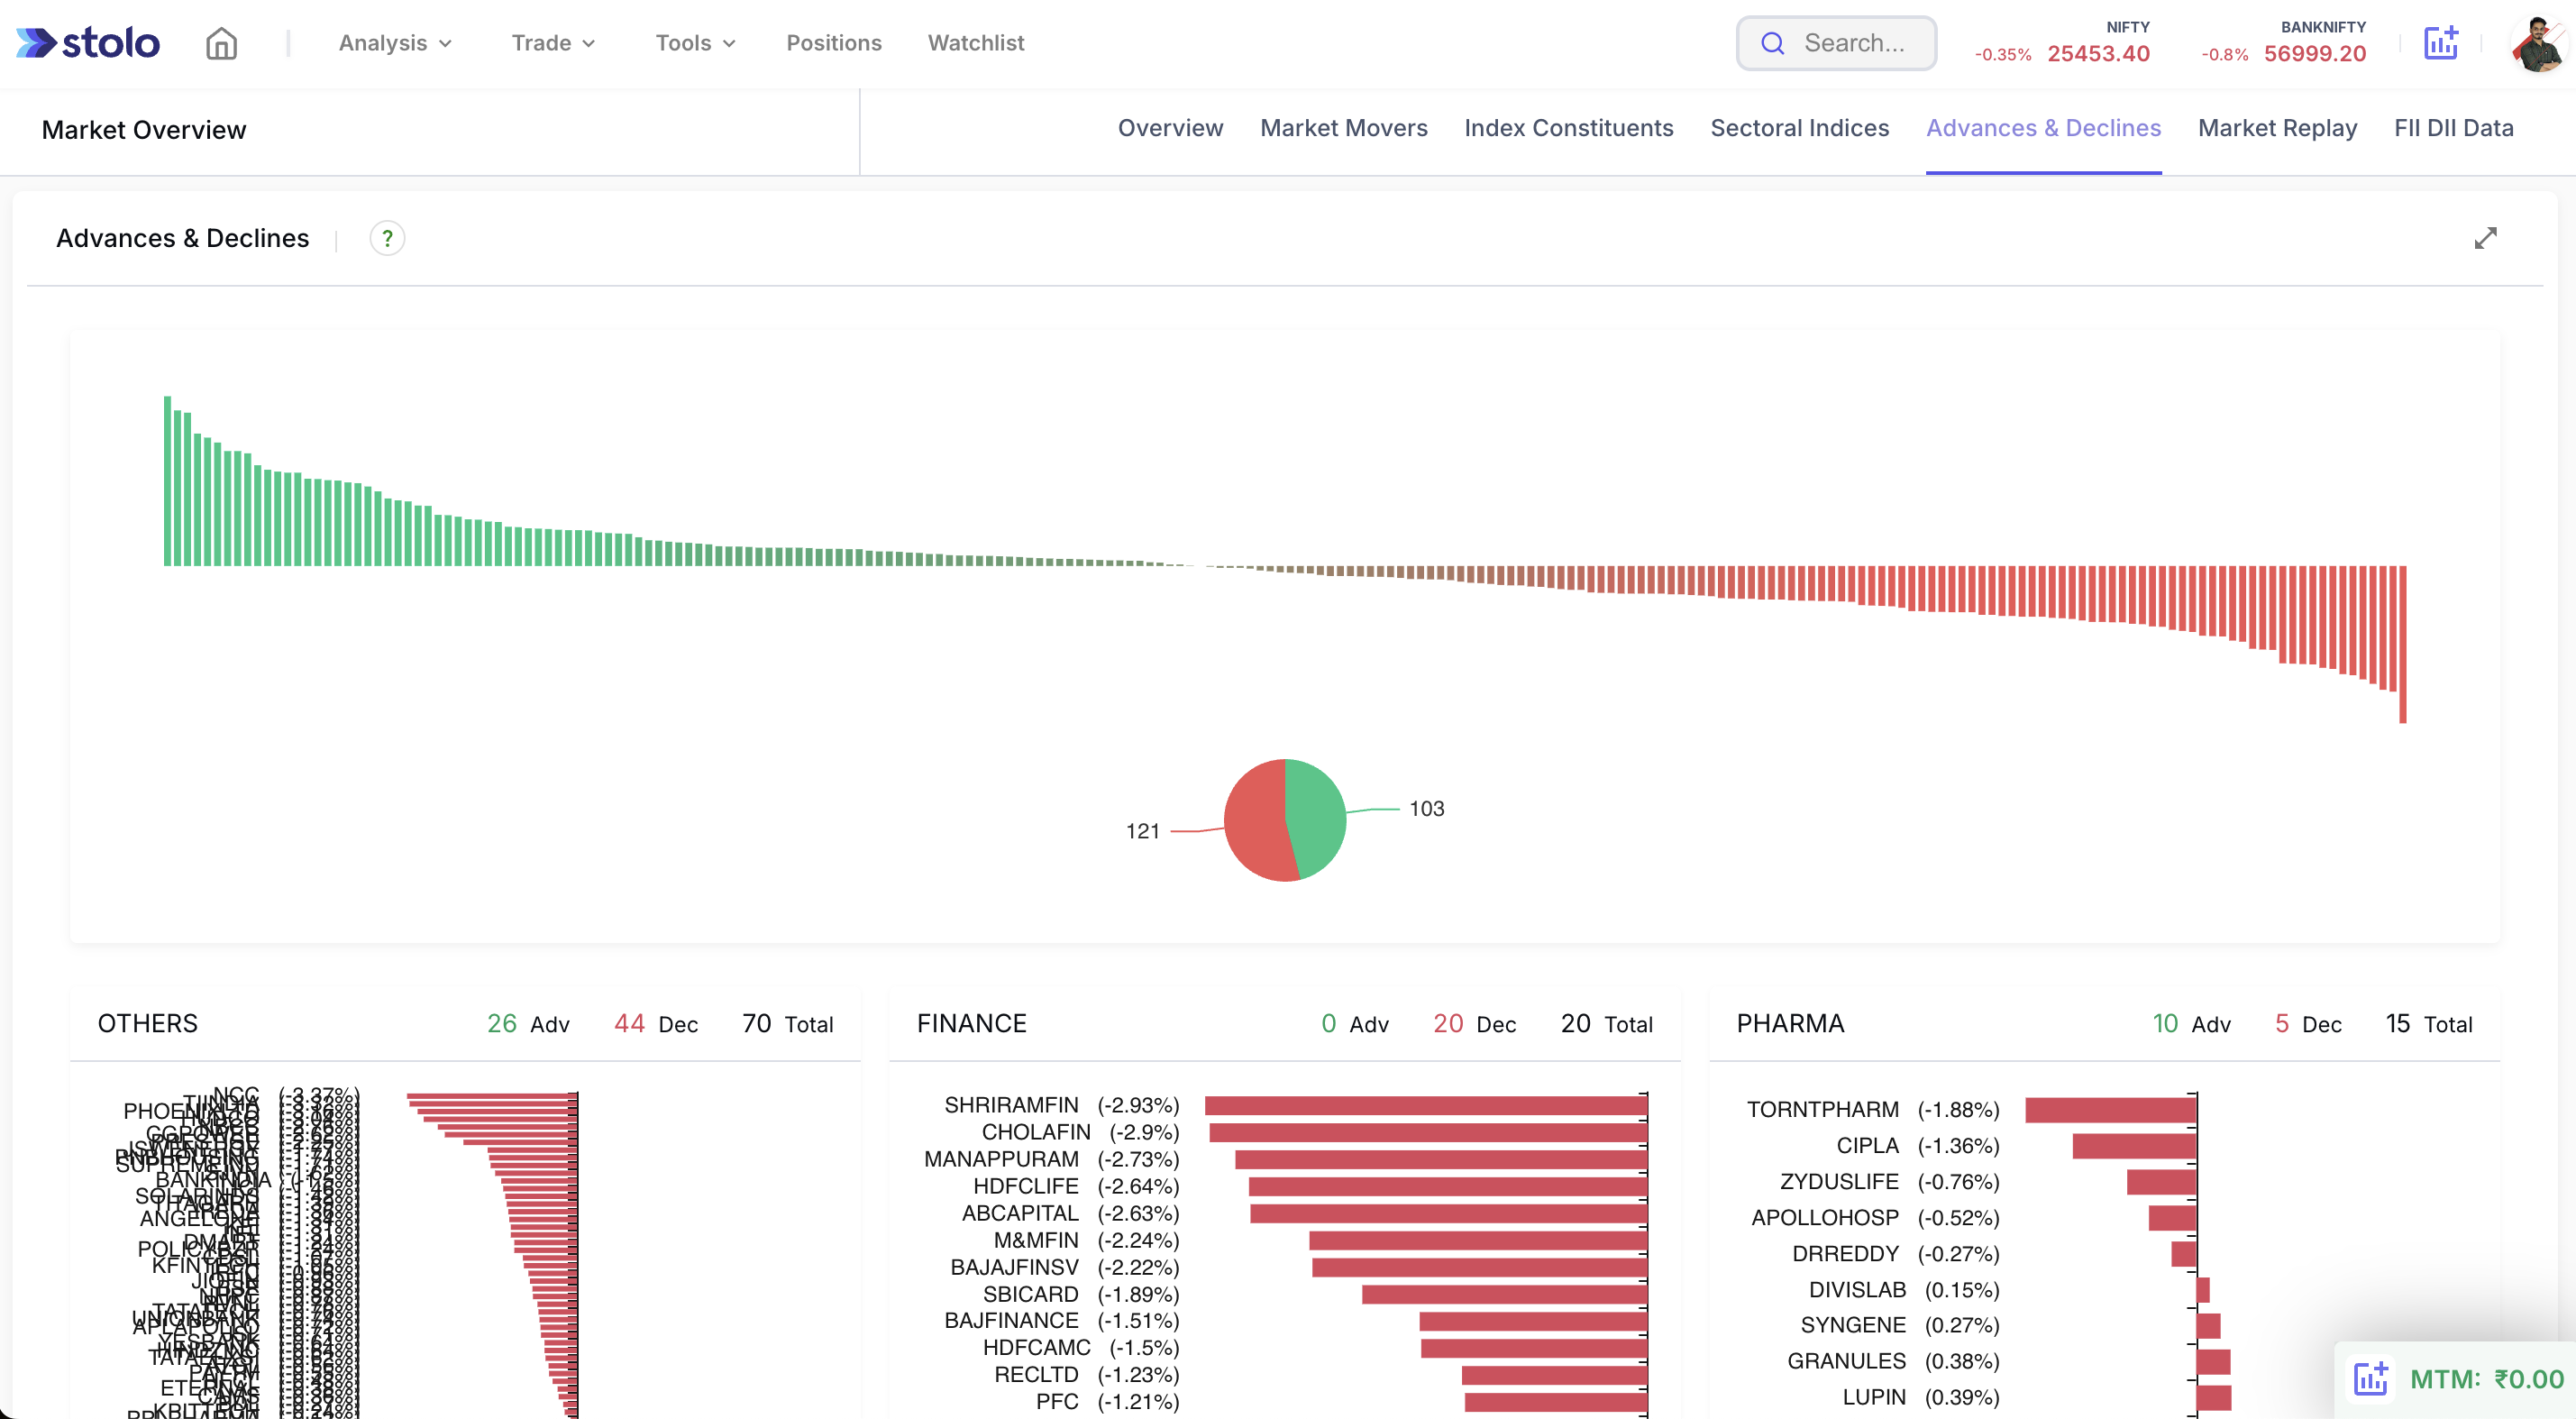The image size is (2576, 1419).
Task: Click the Search input field
Action: 1836,43
